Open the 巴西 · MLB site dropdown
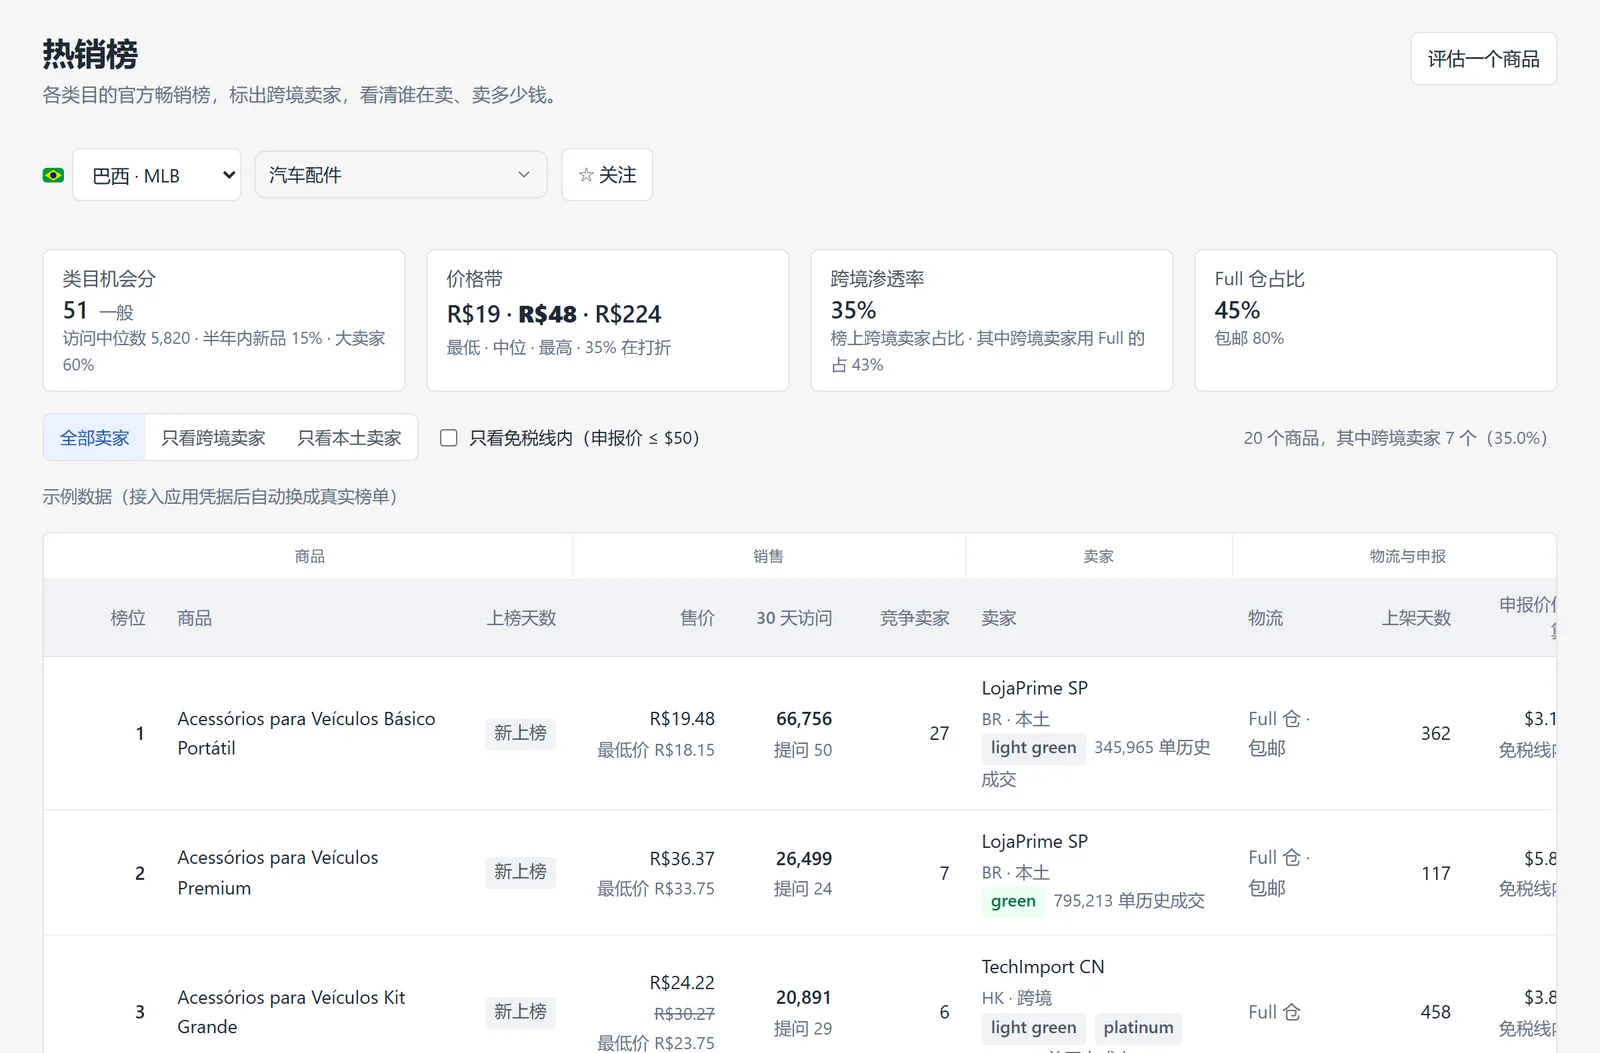This screenshot has width=1600, height=1053. coord(157,175)
